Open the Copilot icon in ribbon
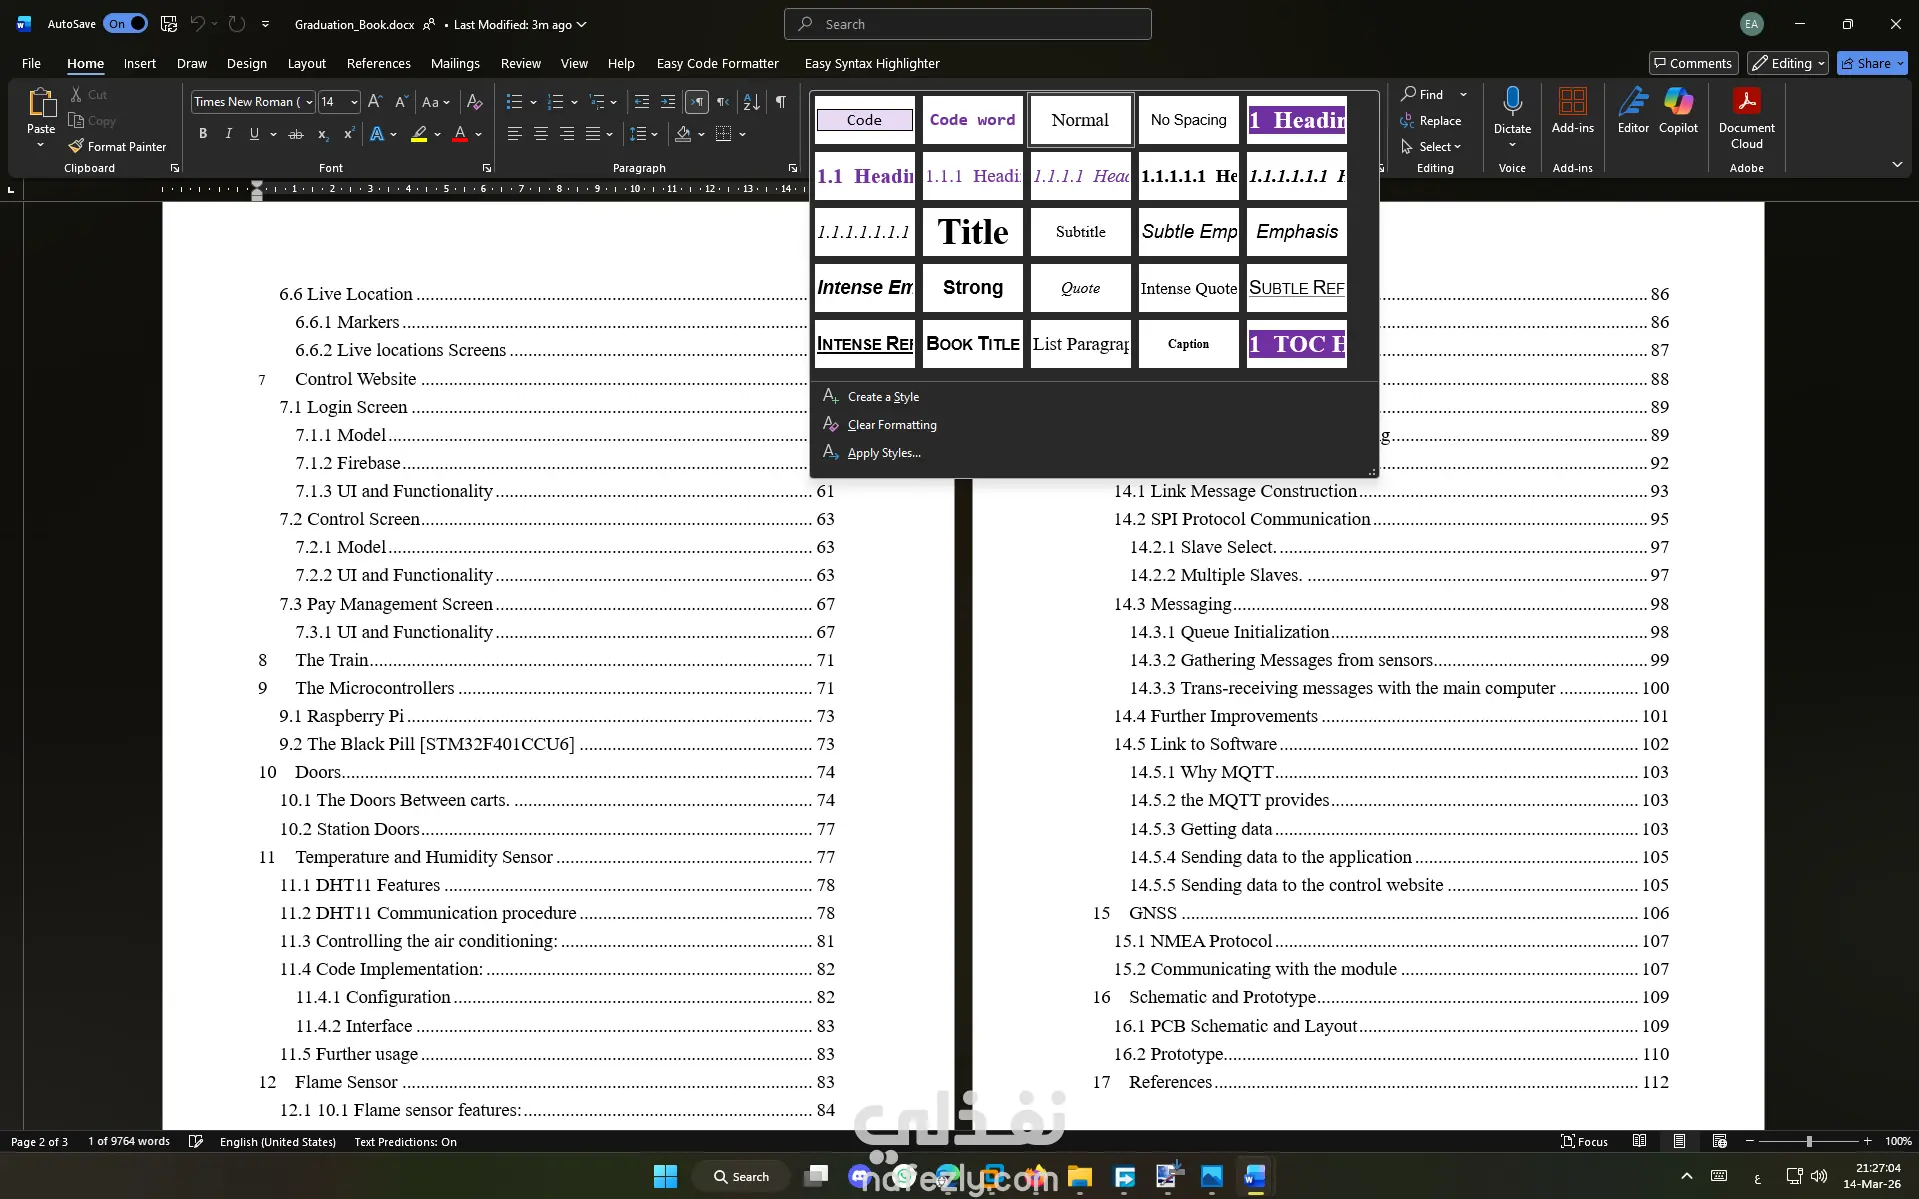 point(1678,101)
